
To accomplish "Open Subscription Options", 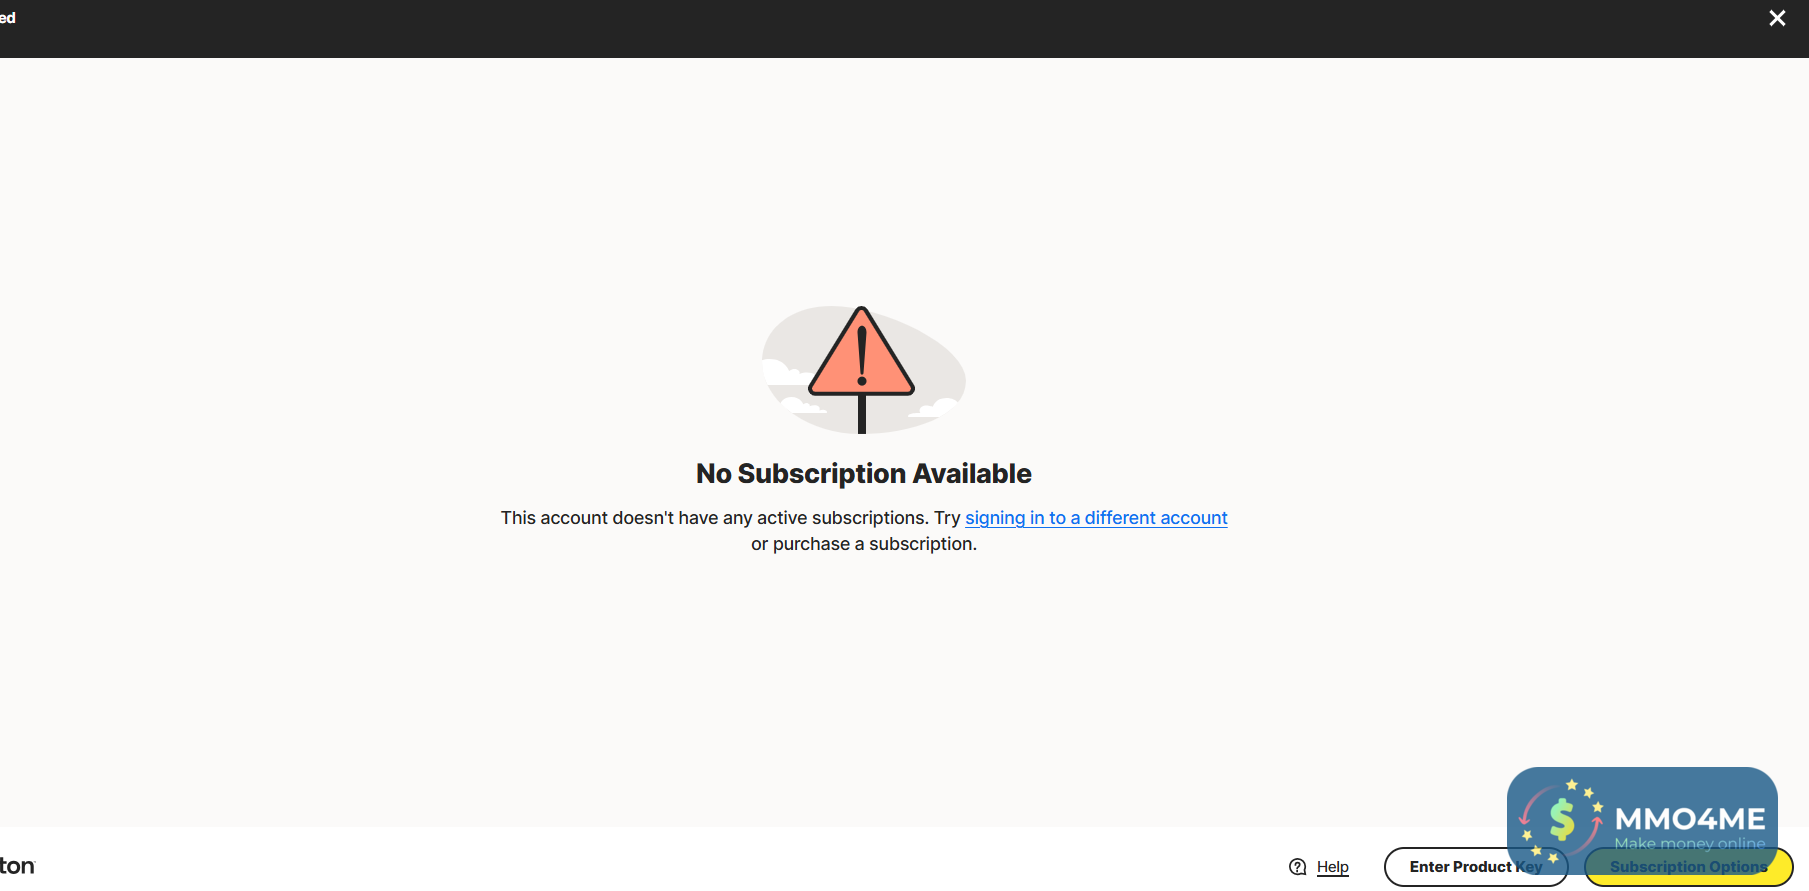I will pyautogui.click(x=1688, y=867).
